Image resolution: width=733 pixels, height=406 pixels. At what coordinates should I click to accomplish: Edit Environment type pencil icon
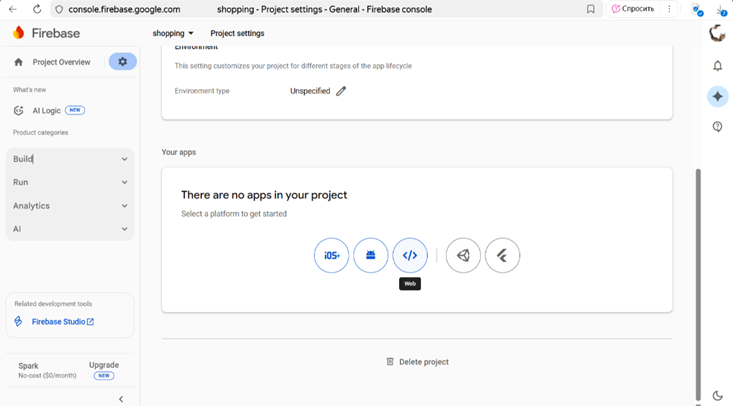coord(341,91)
